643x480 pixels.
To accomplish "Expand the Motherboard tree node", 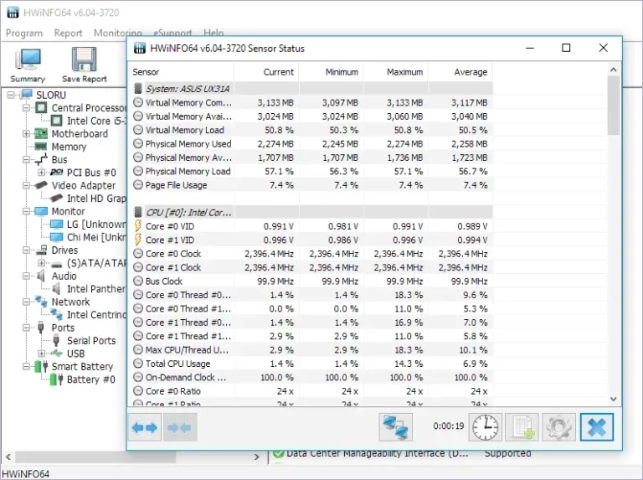I will coord(26,134).
